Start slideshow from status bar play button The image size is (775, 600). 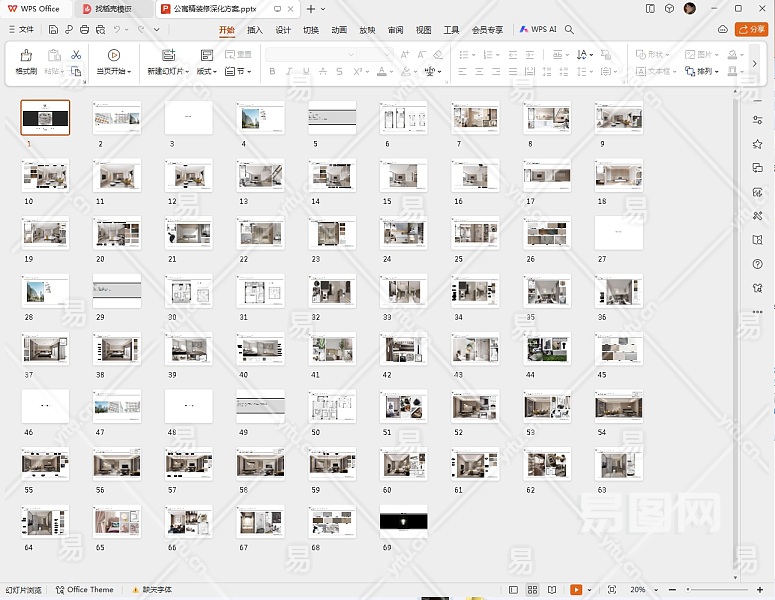point(575,590)
